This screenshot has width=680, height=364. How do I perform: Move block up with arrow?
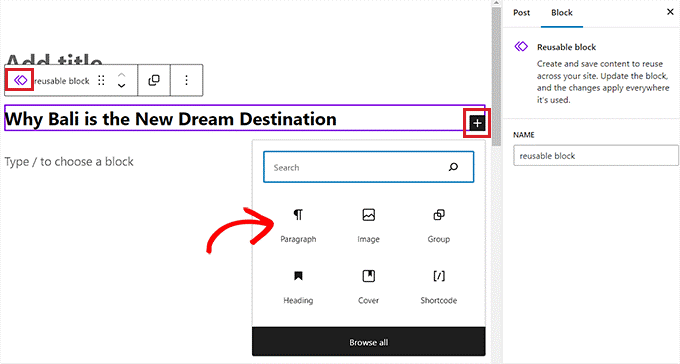tap(122, 75)
